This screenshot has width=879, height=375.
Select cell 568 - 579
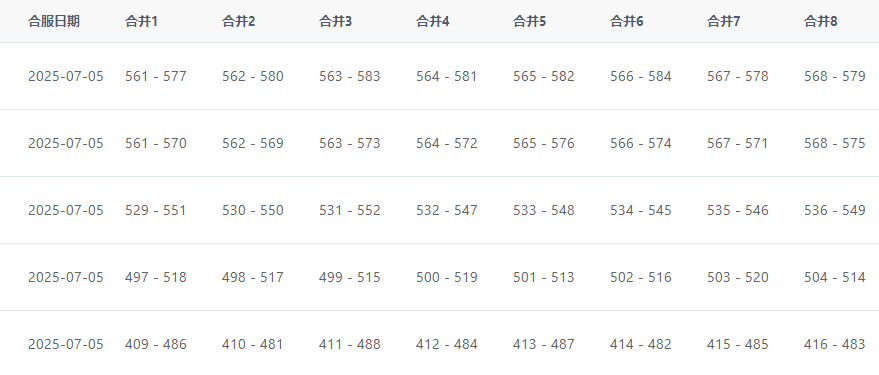pyautogui.click(x=835, y=76)
